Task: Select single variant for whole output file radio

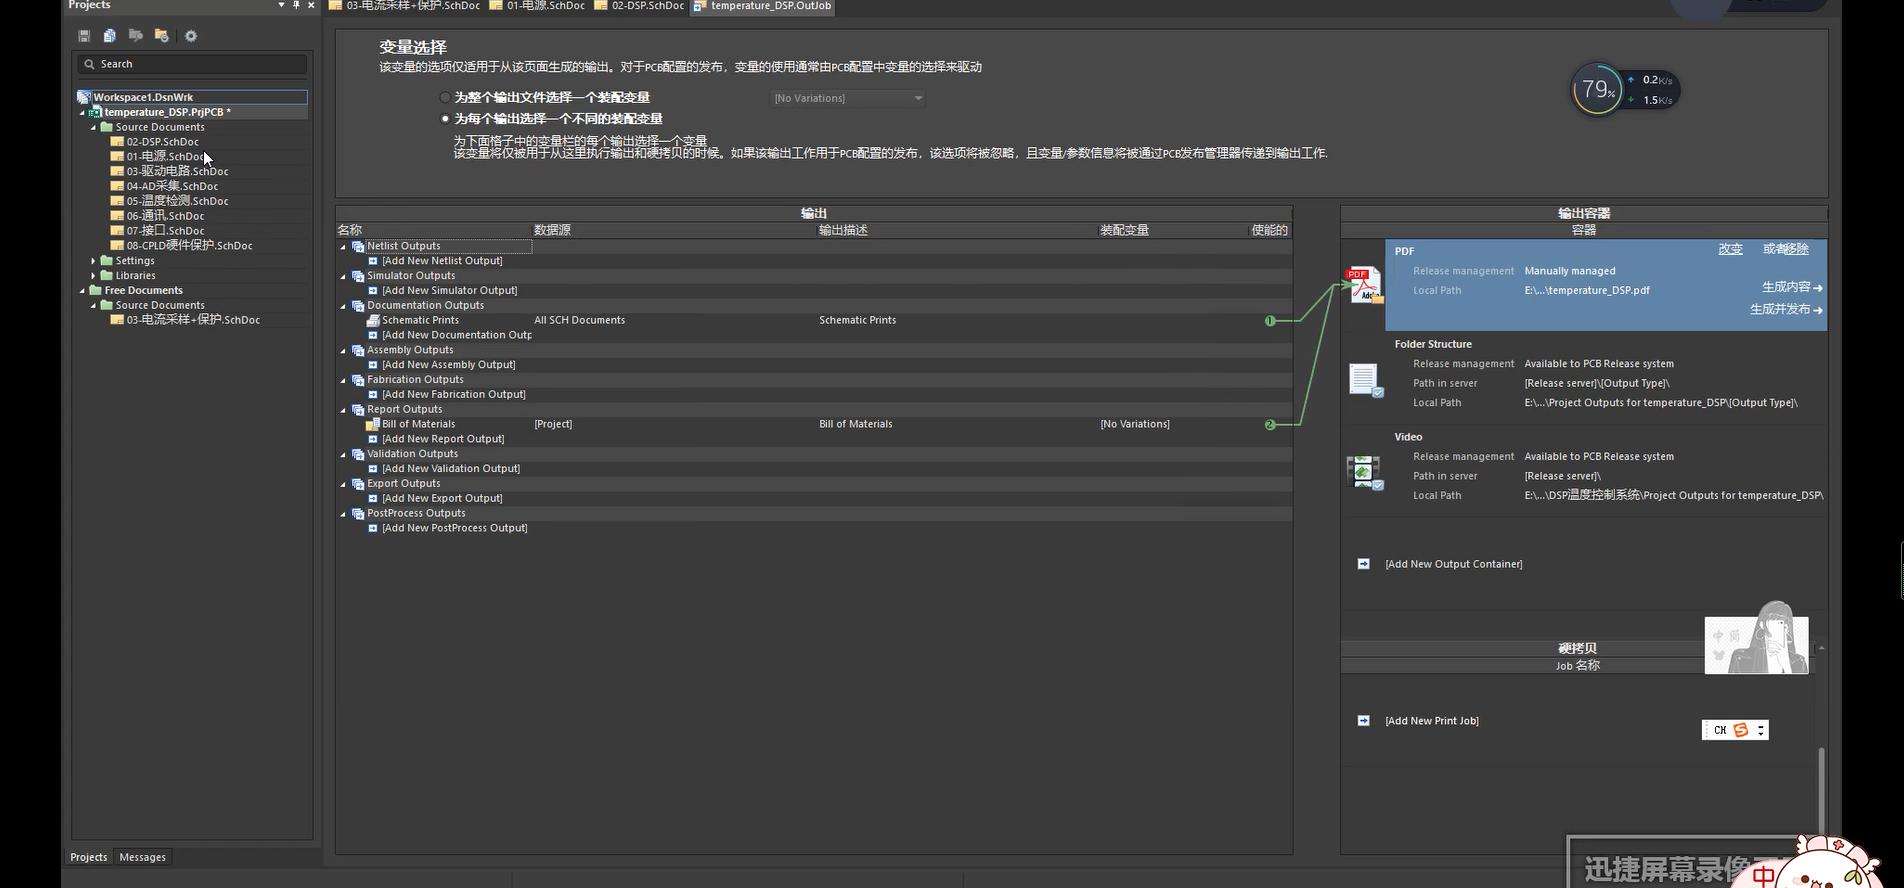Action: [x=445, y=97]
